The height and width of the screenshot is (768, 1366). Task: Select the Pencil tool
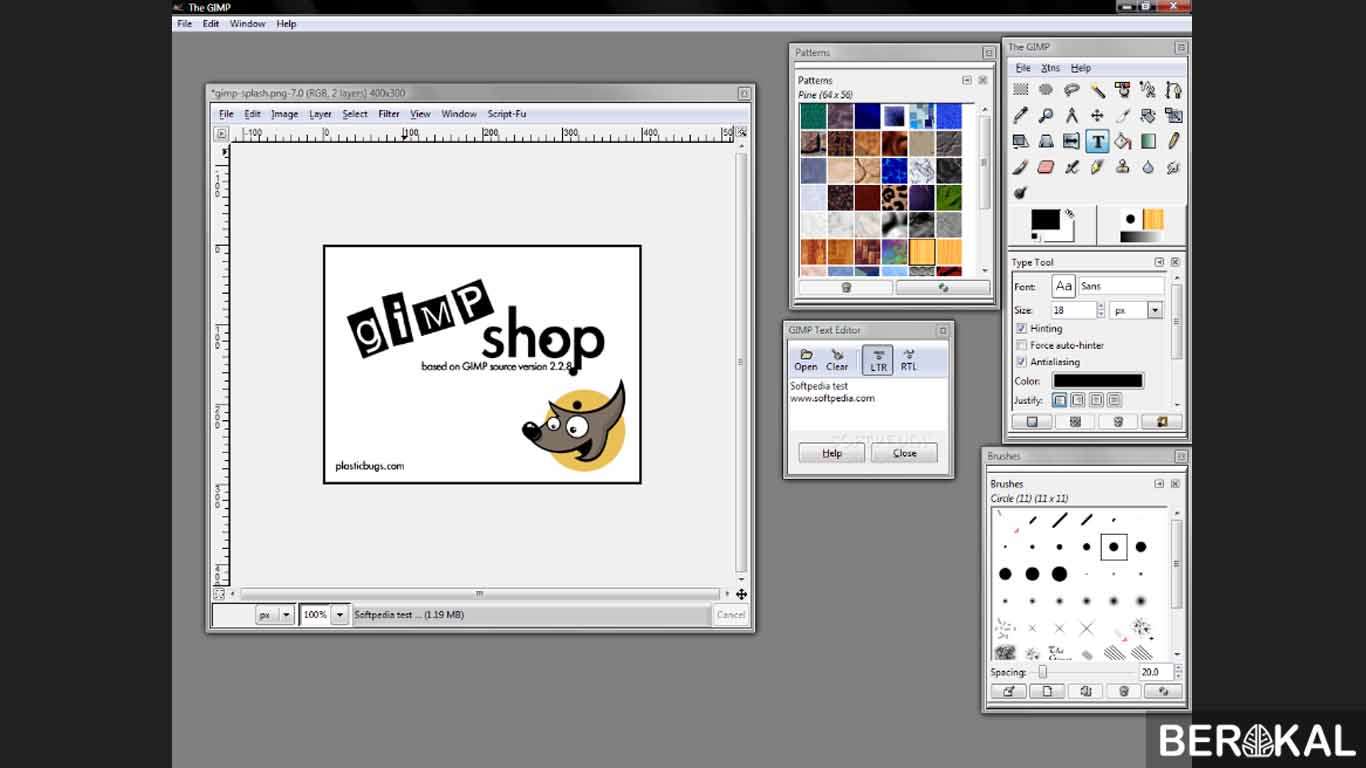point(1174,142)
